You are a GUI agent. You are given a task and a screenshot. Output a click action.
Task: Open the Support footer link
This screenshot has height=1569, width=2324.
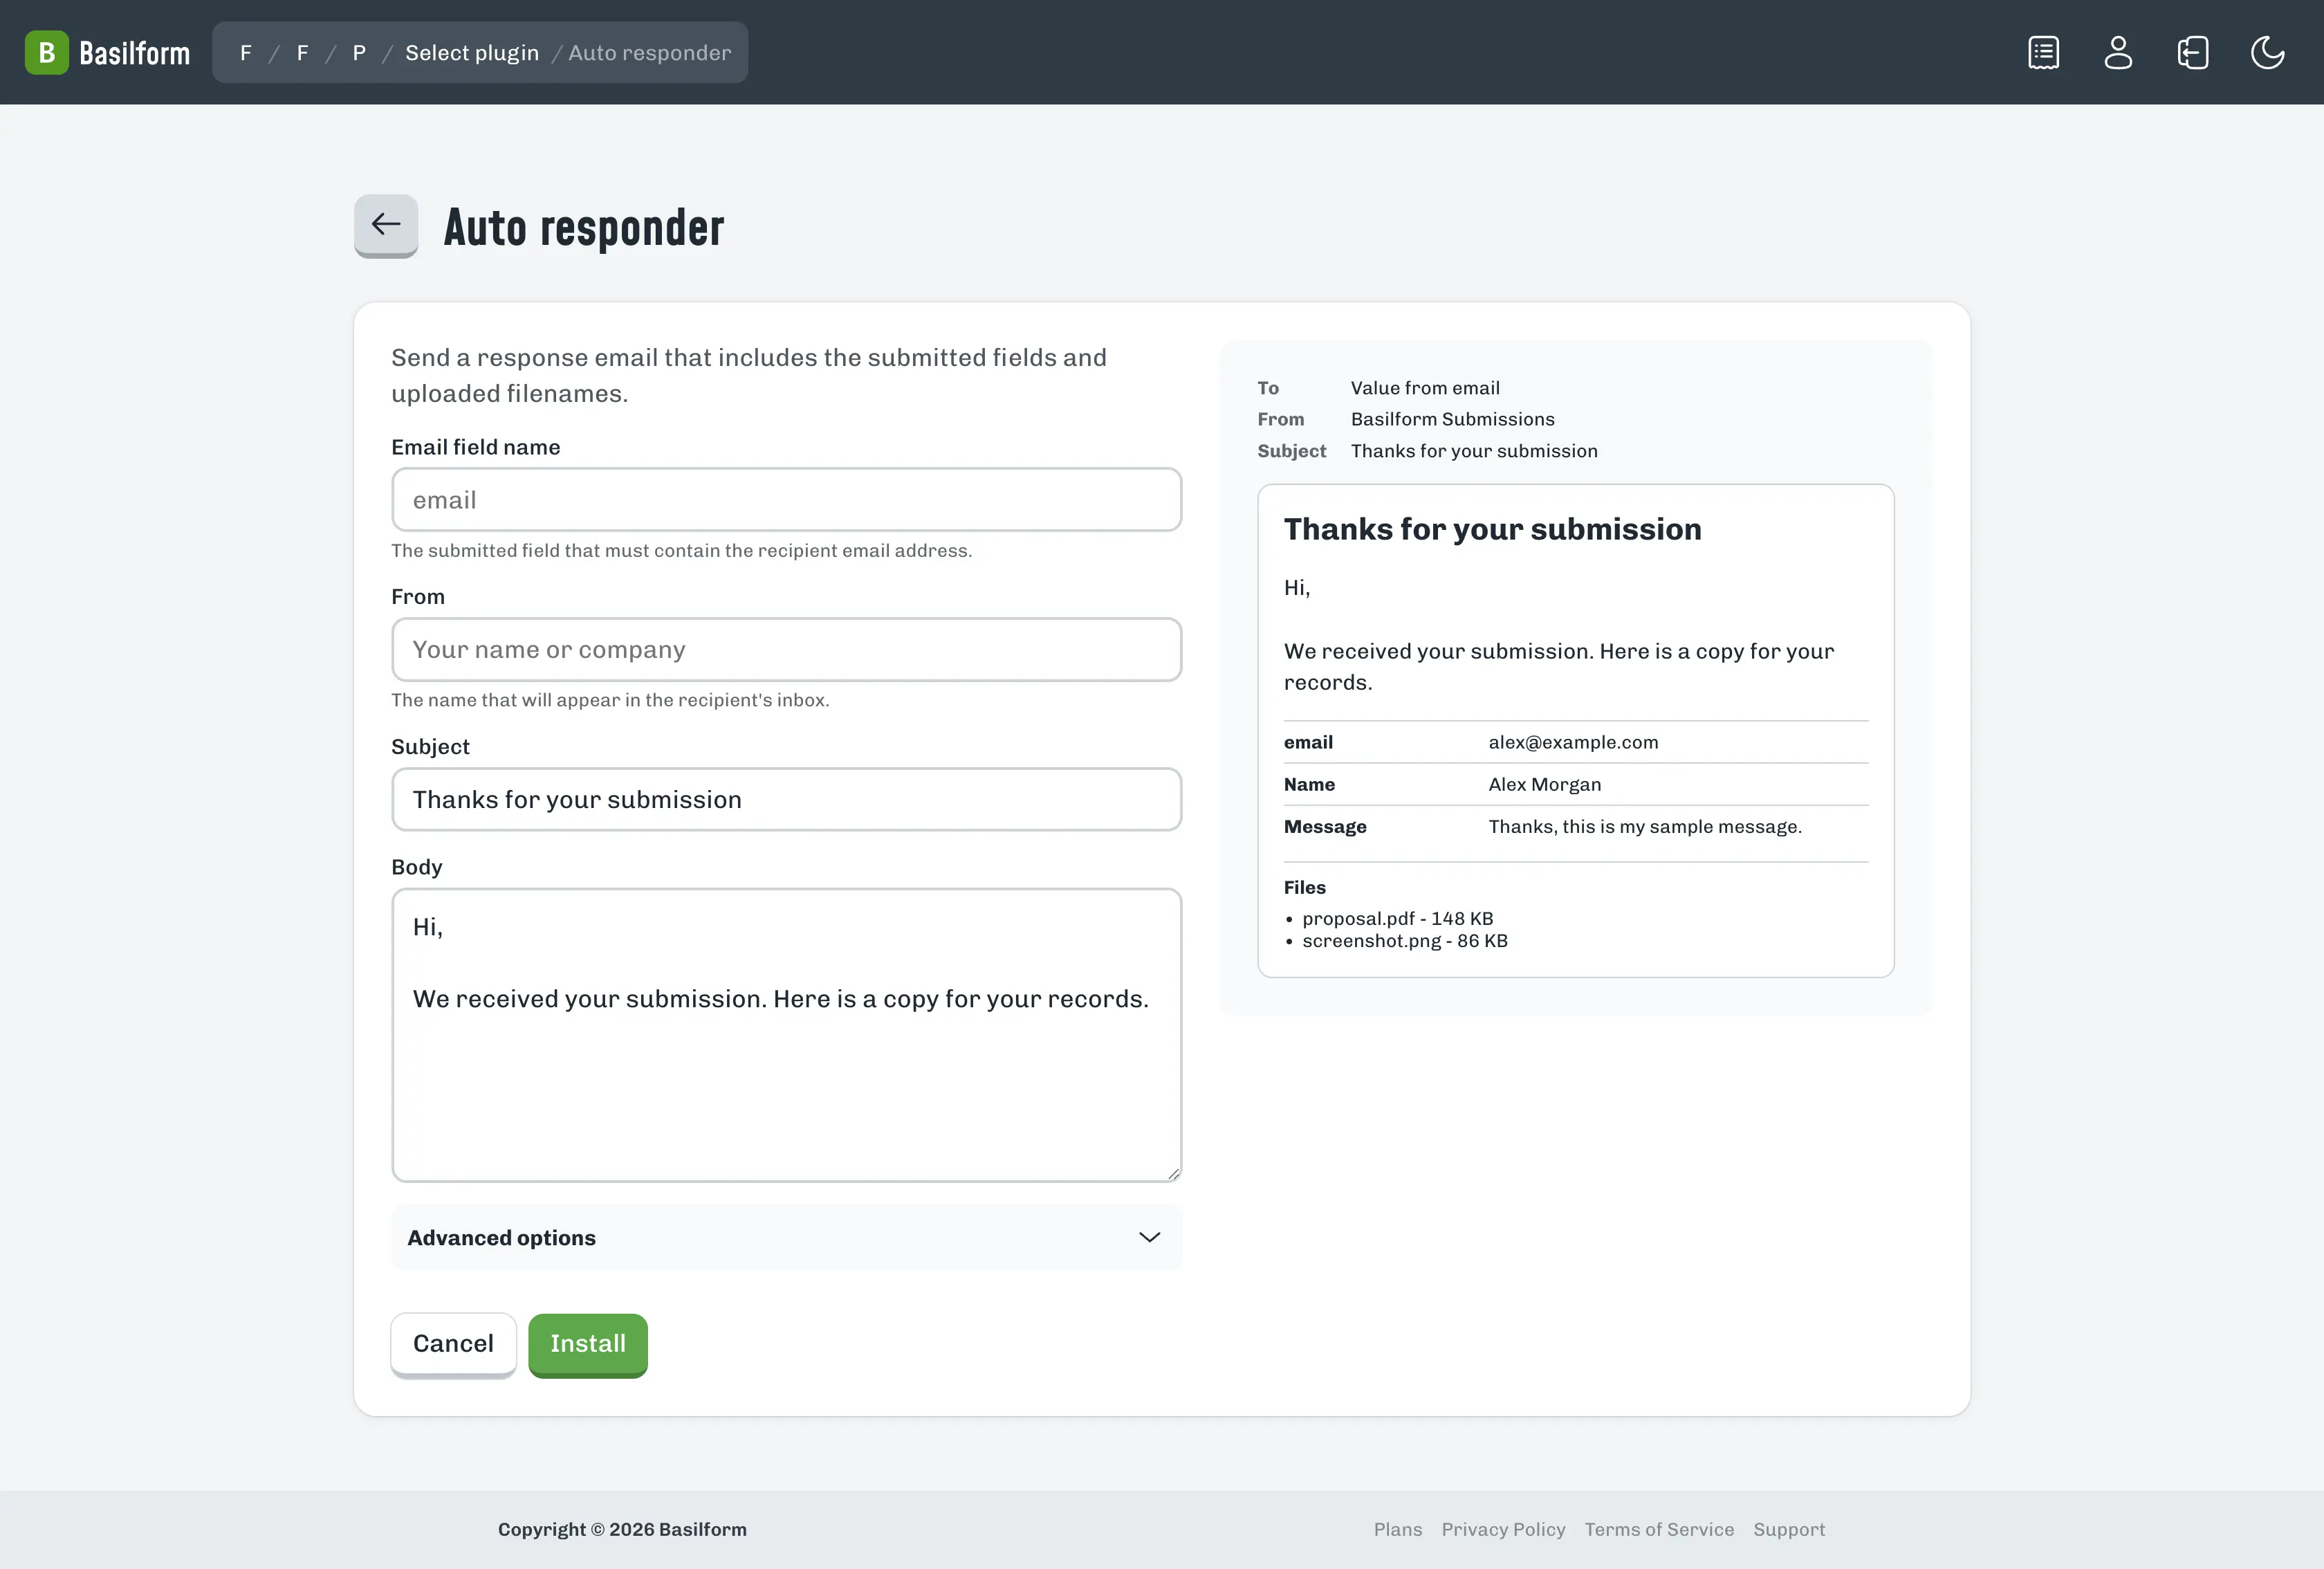click(x=1789, y=1529)
